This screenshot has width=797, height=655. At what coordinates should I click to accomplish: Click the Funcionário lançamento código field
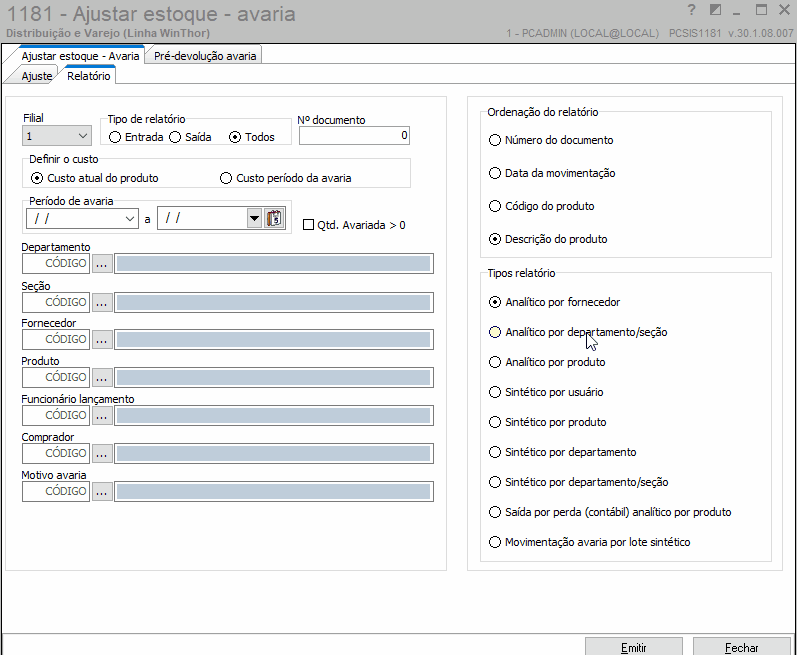pyautogui.click(x=56, y=415)
